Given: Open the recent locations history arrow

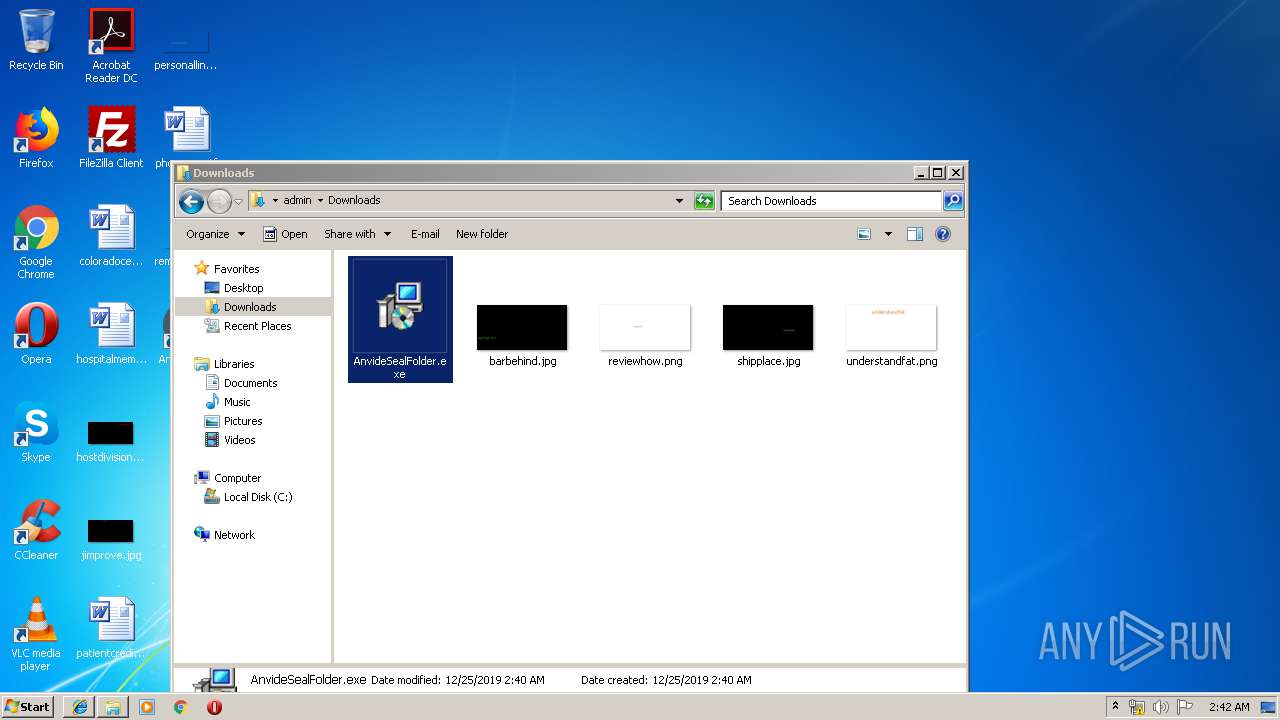Looking at the screenshot, I should click(x=238, y=202).
